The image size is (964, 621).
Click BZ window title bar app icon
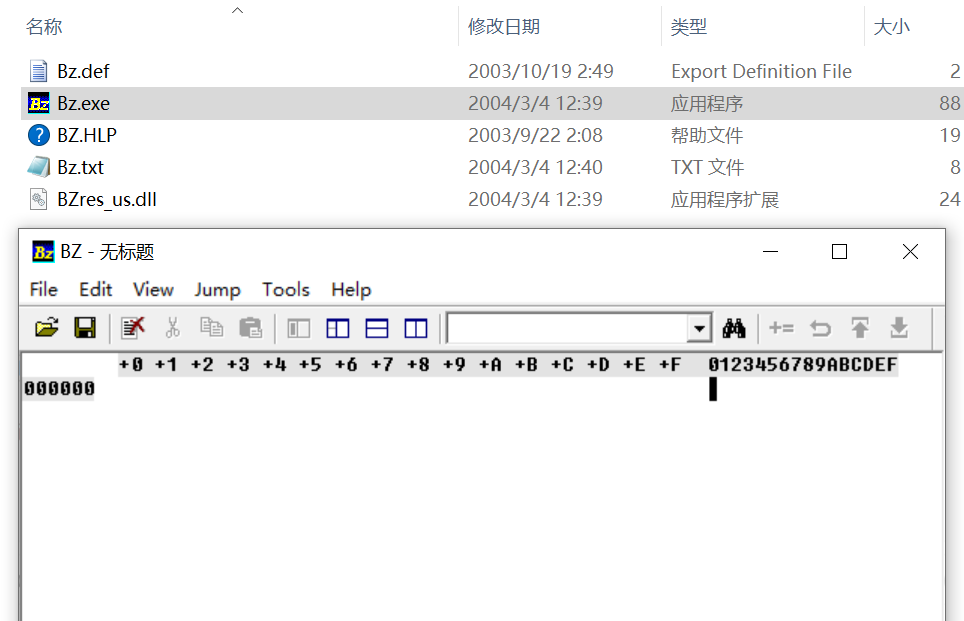coord(43,251)
